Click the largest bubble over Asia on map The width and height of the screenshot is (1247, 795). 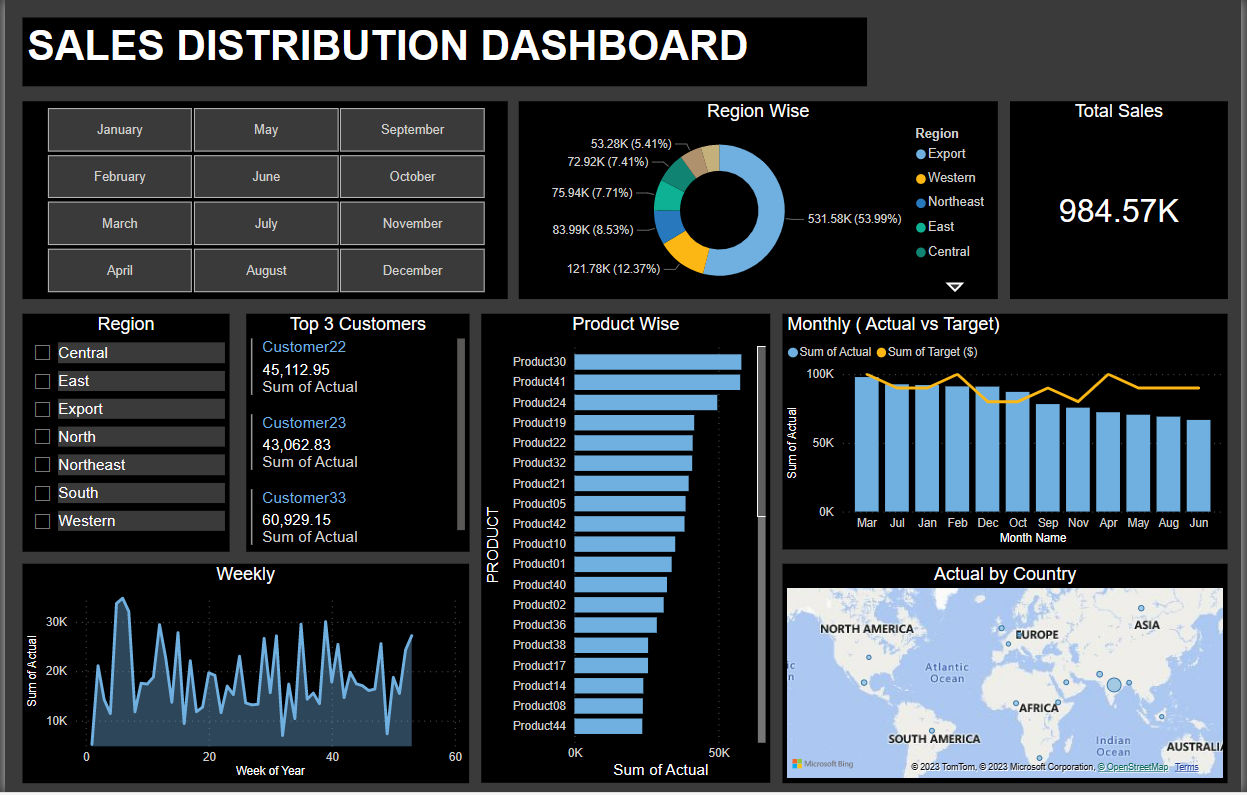pyautogui.click(x=1114, y=685)
